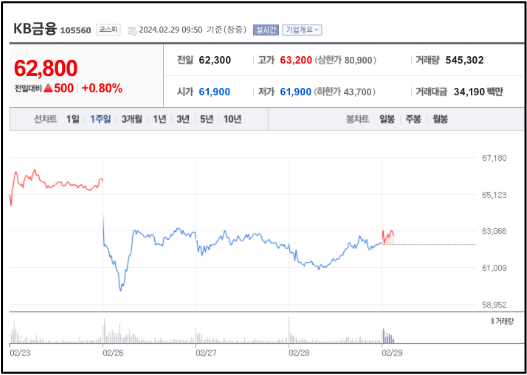The width and height of the screenshot is (527, 375).
Task: Click the 65,123 y-axis label
Action: [x=494, y=195]
